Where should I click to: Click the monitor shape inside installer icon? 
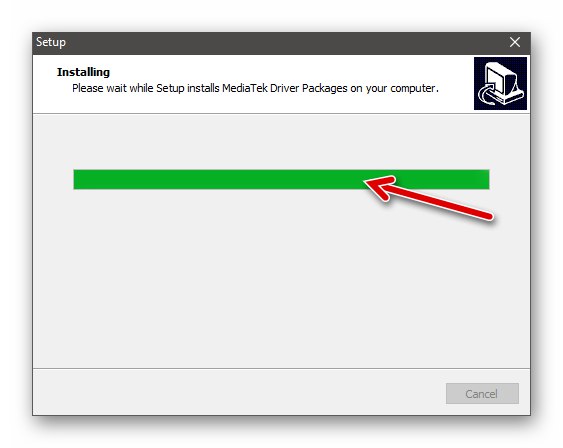[x=504, y=80]
